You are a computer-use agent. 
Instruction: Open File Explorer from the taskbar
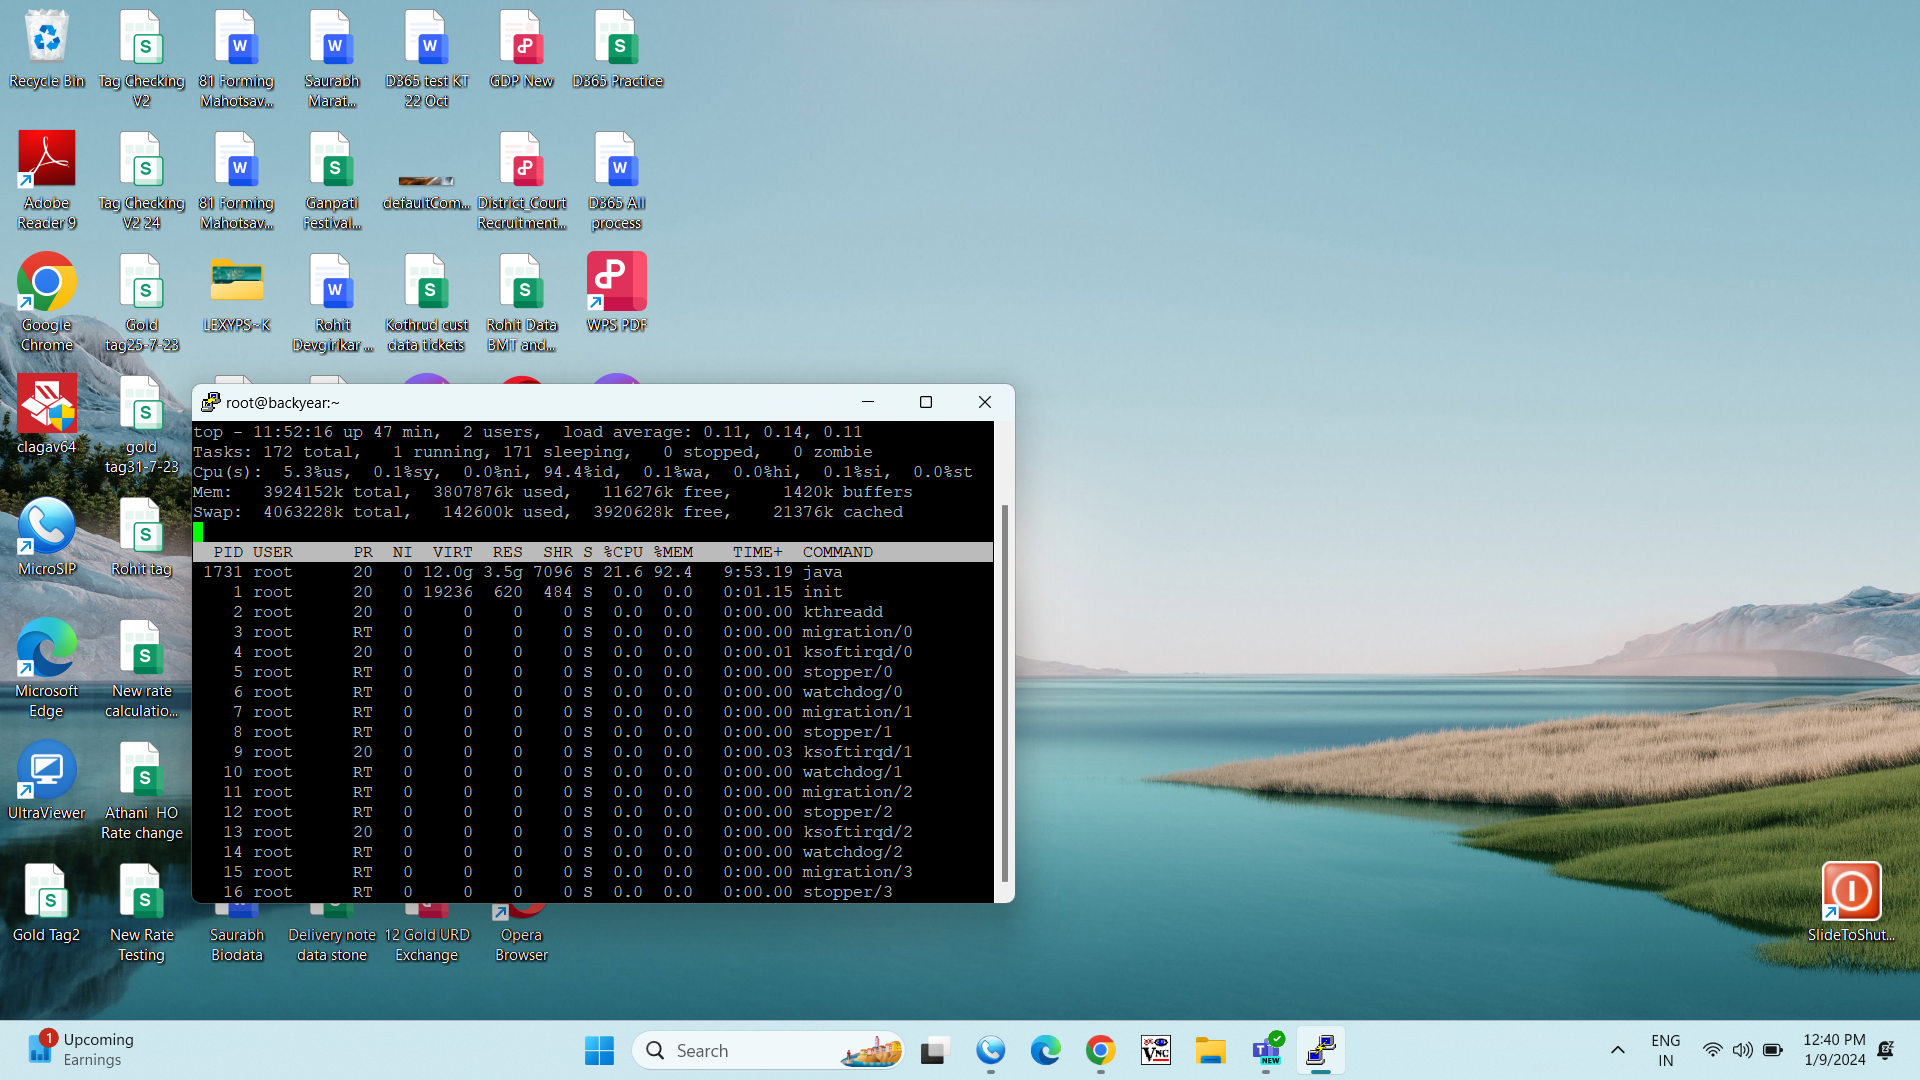pyautogui.click(x=1211, y=1050)
